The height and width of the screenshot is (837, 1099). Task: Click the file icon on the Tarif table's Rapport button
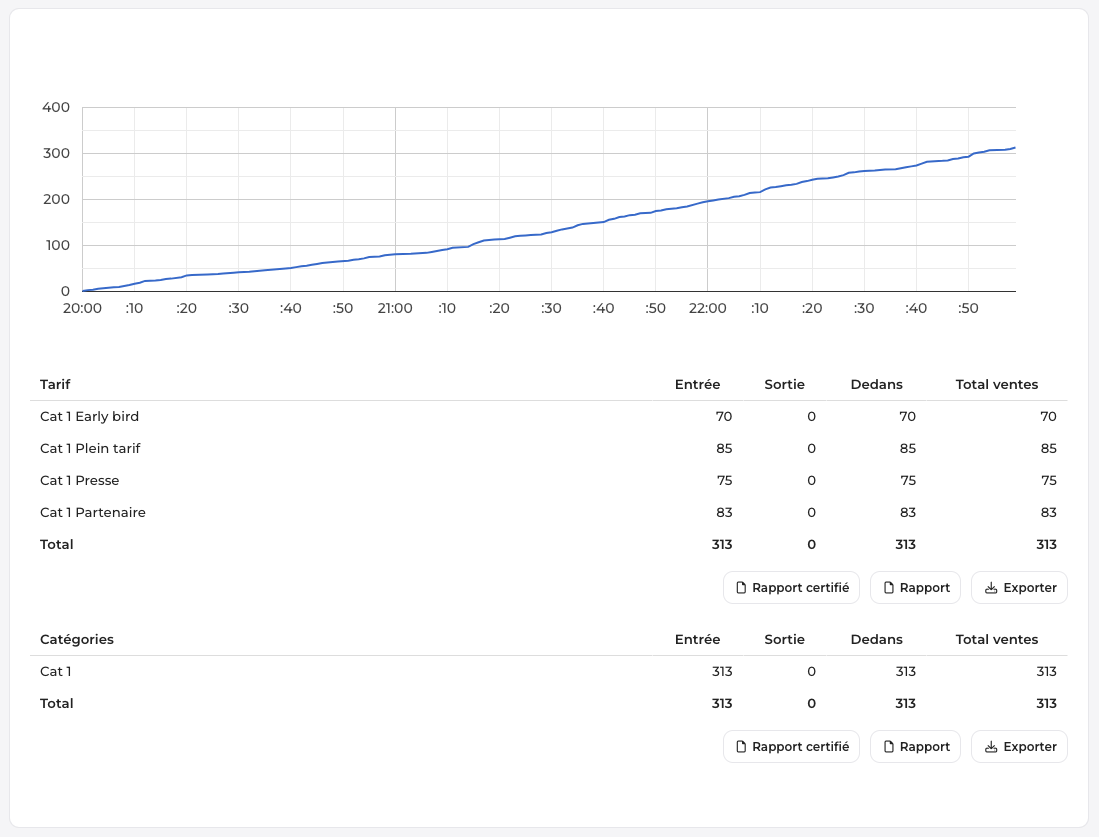[x=888, y=588]
